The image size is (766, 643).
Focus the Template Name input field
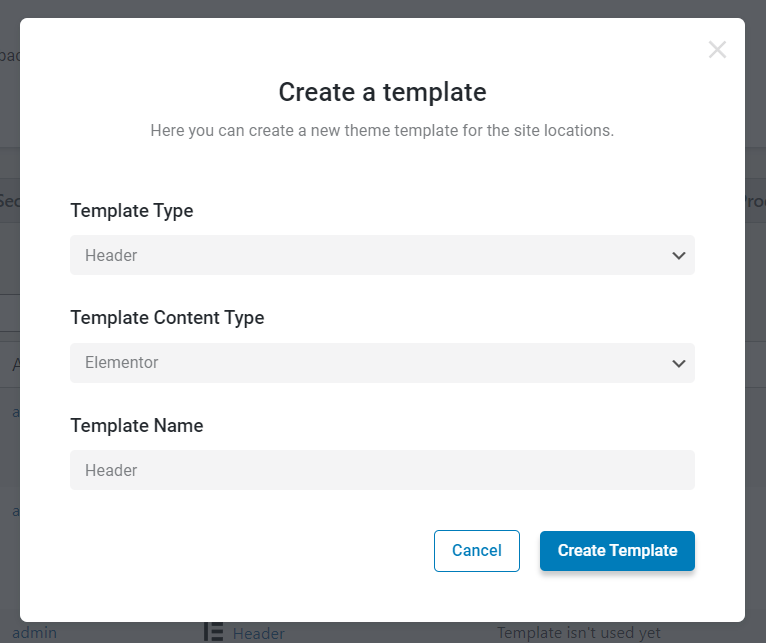tap(382, 470)
